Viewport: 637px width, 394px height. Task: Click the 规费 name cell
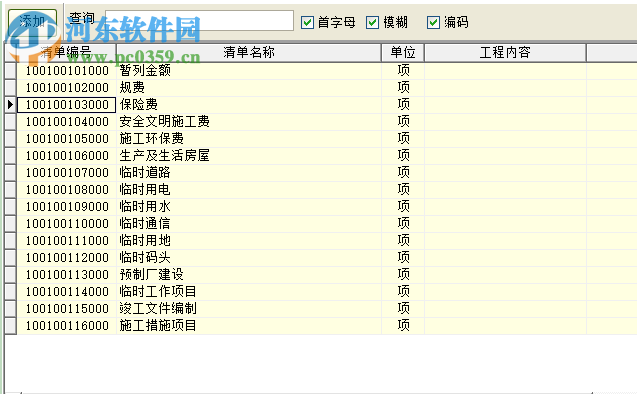tap(249, 88)
